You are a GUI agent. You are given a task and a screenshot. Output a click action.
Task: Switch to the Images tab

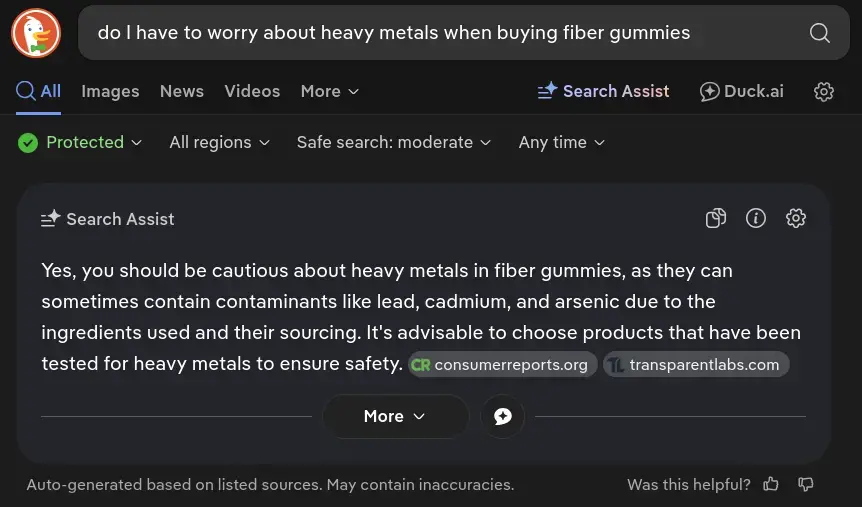[x=110, y=91]
